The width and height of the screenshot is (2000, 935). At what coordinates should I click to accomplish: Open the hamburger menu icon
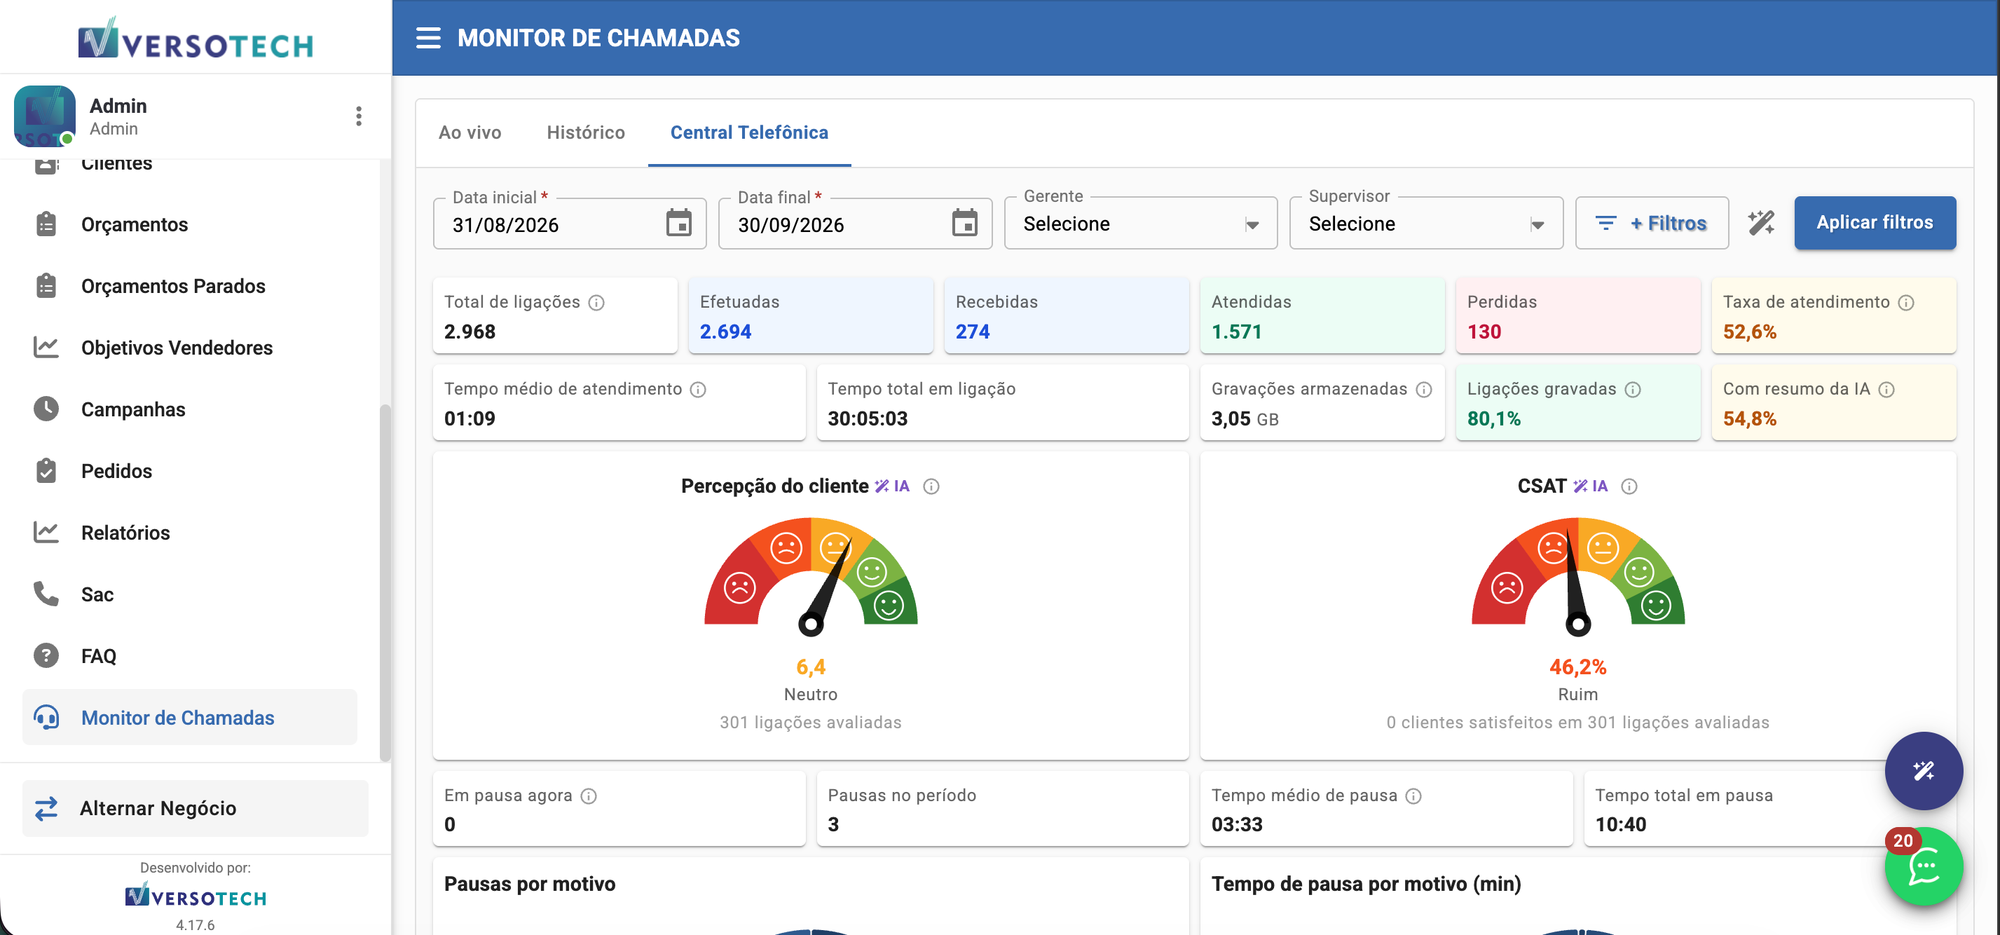pos(428,38)
